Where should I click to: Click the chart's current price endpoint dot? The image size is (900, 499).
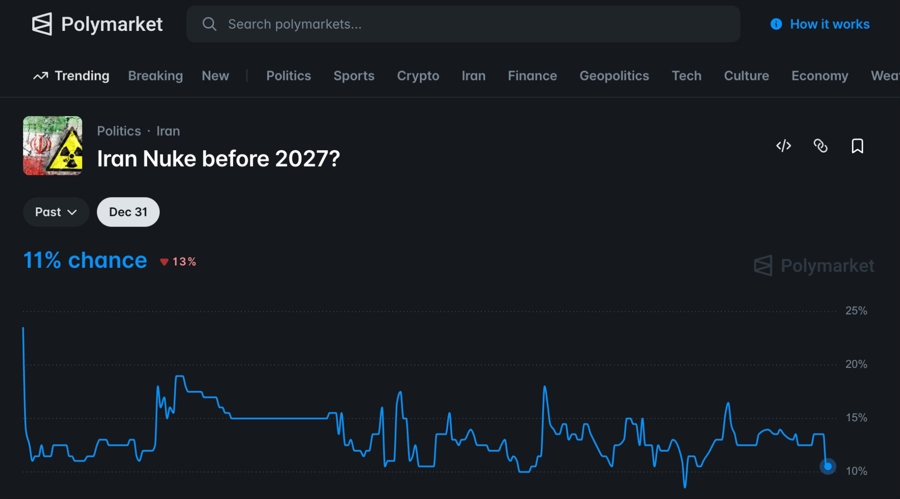tap(828, 466)
